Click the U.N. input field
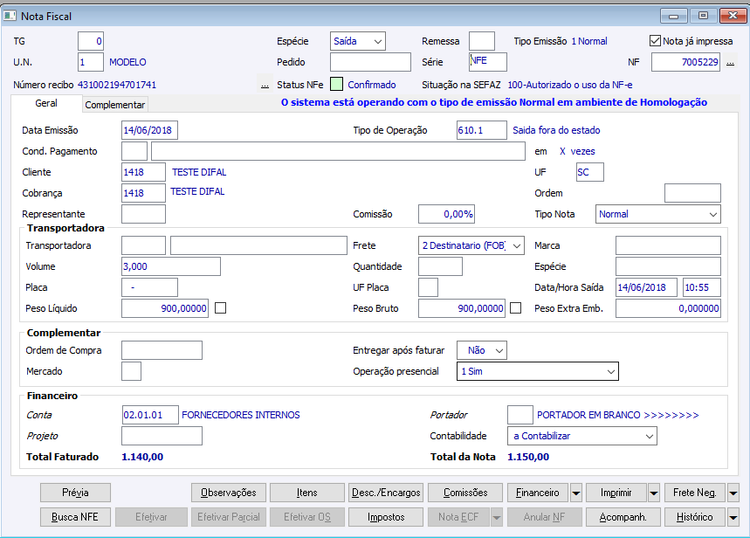Image resolution: width=750 pixels, height=538 pixels. tap(91, 62)
